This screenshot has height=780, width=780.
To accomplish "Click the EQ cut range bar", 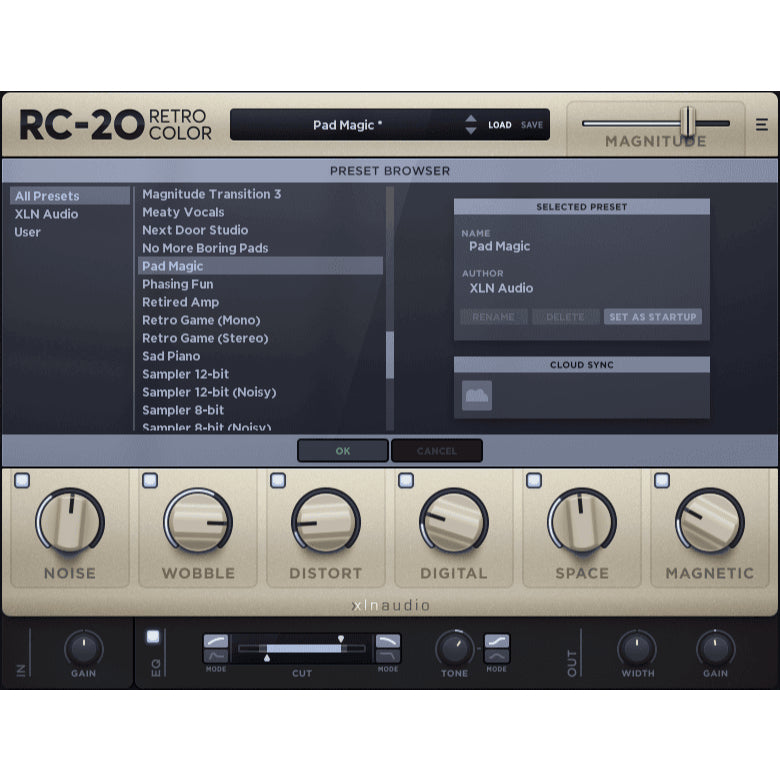I will click(x=303, y=649).
